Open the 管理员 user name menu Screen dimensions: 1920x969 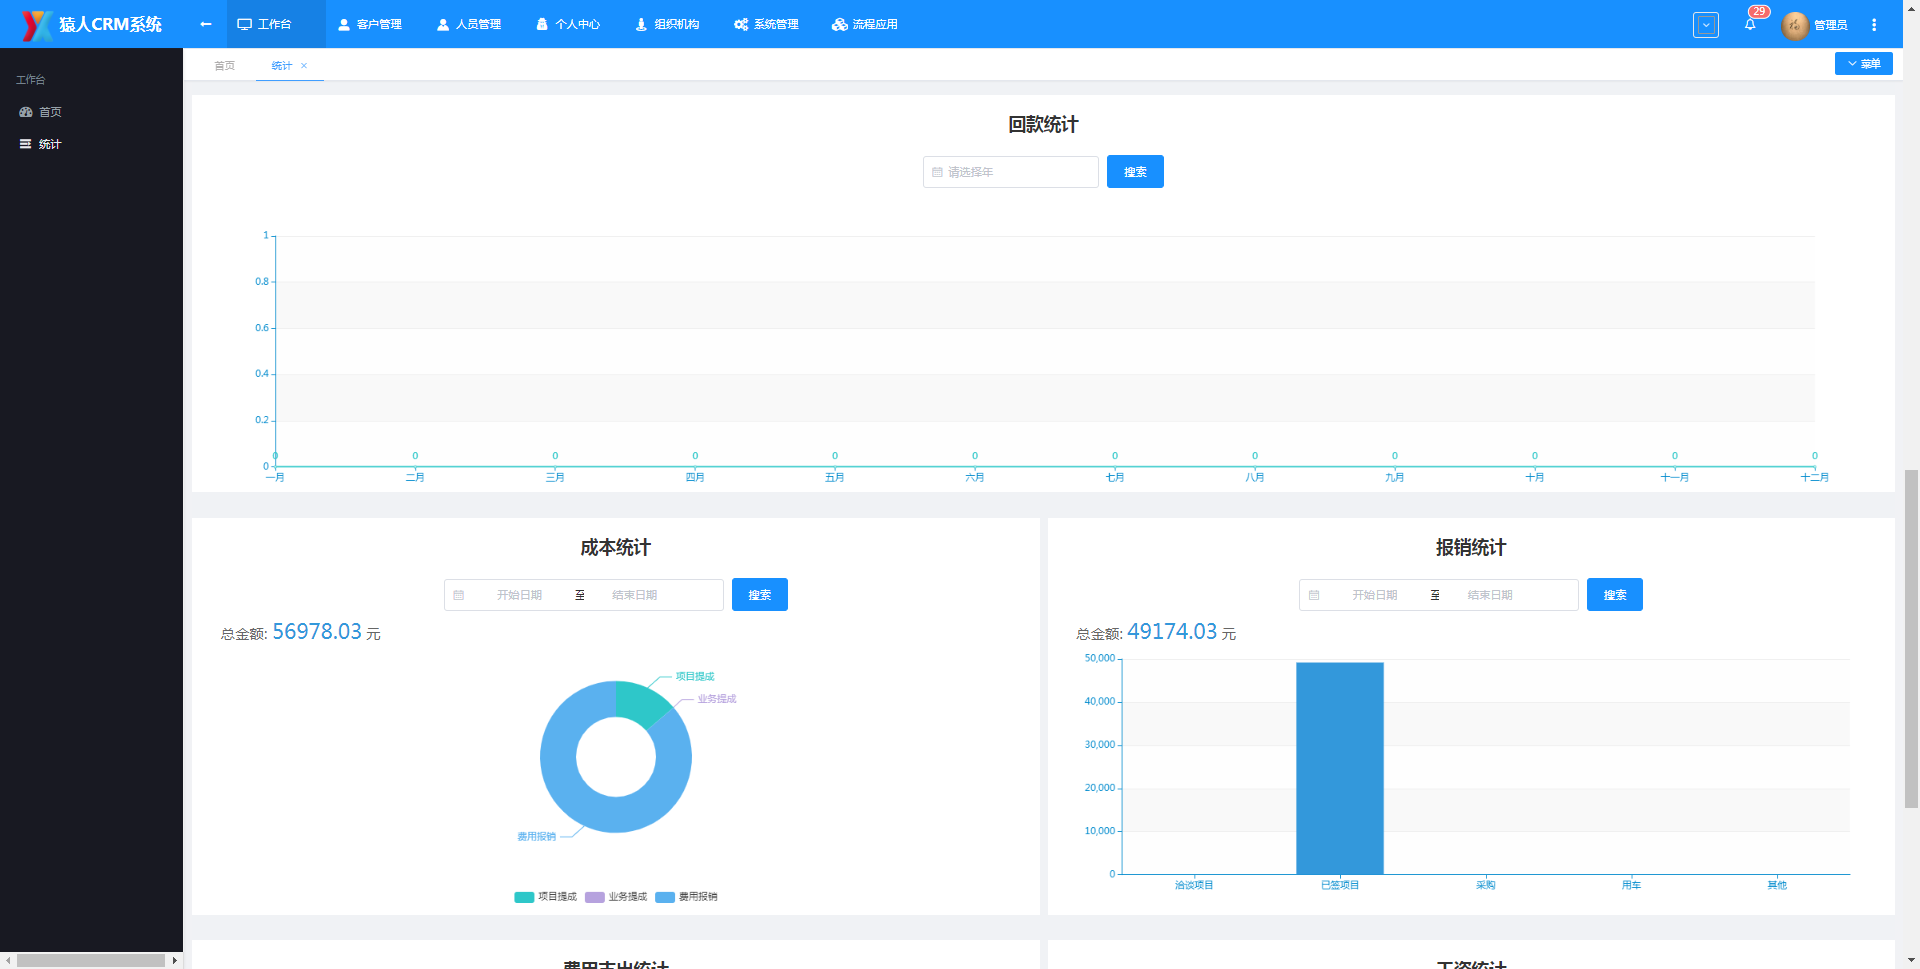[1830, 25]
